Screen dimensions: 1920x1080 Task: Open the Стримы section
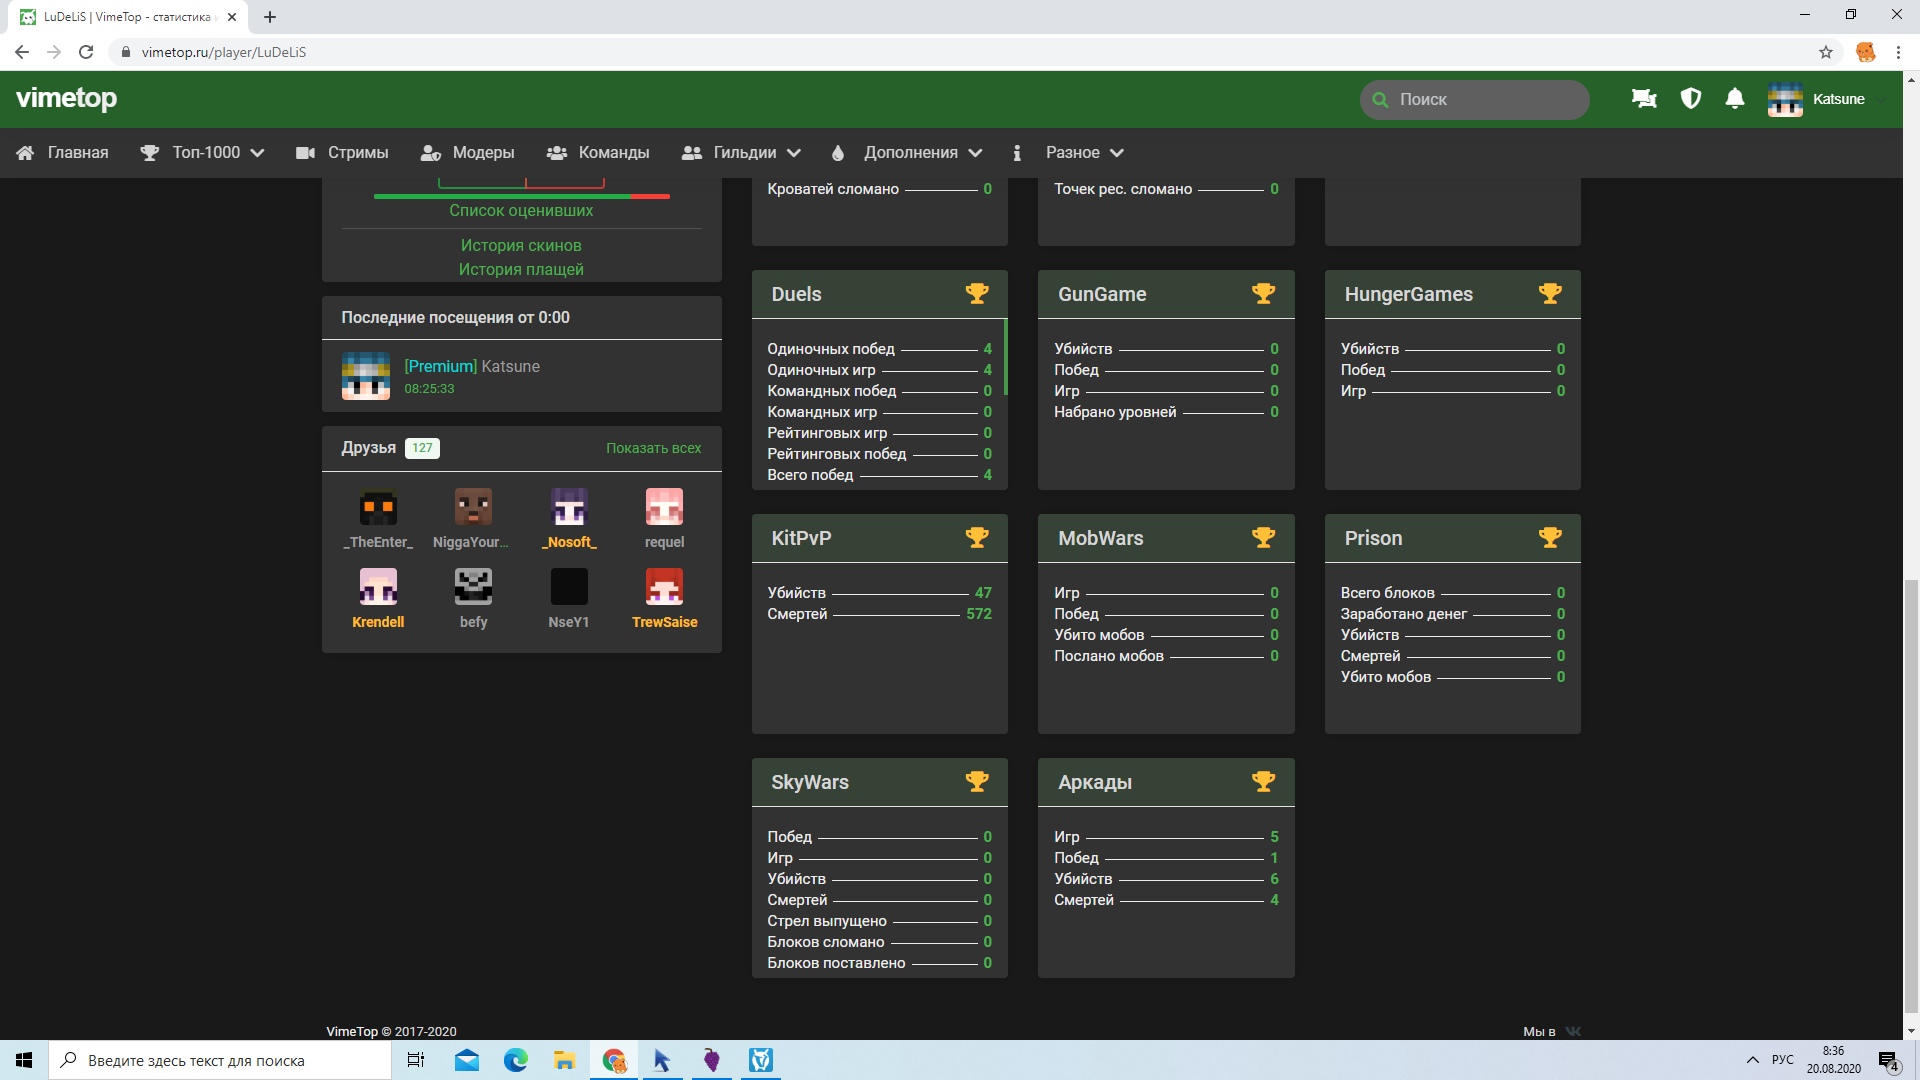pyautogui.click(x=342, y=152)
